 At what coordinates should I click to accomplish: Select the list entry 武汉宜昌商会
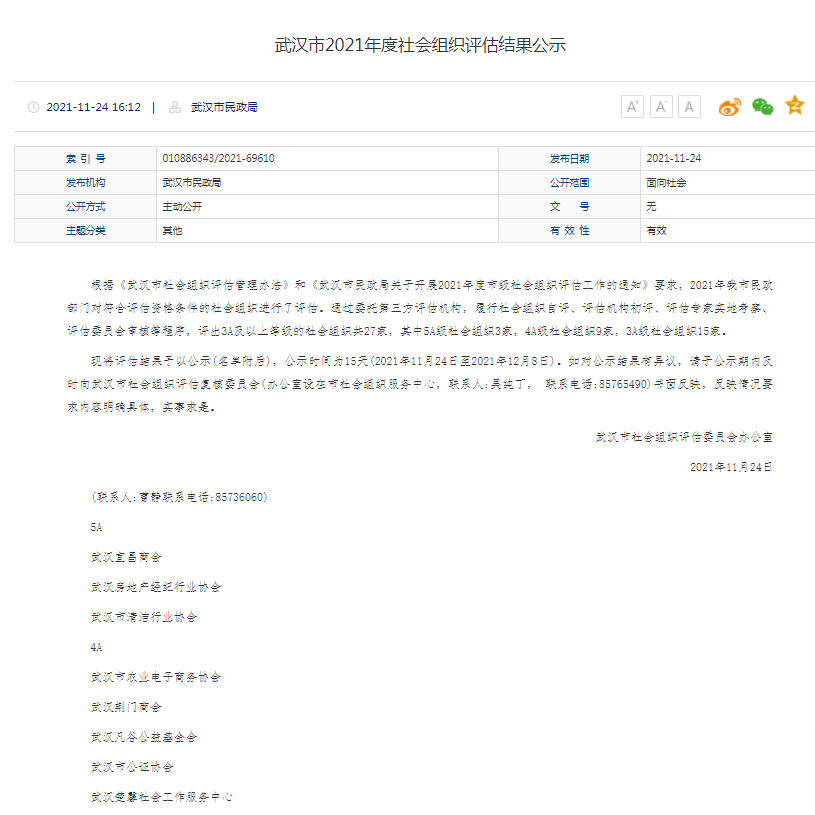point(126,557)
